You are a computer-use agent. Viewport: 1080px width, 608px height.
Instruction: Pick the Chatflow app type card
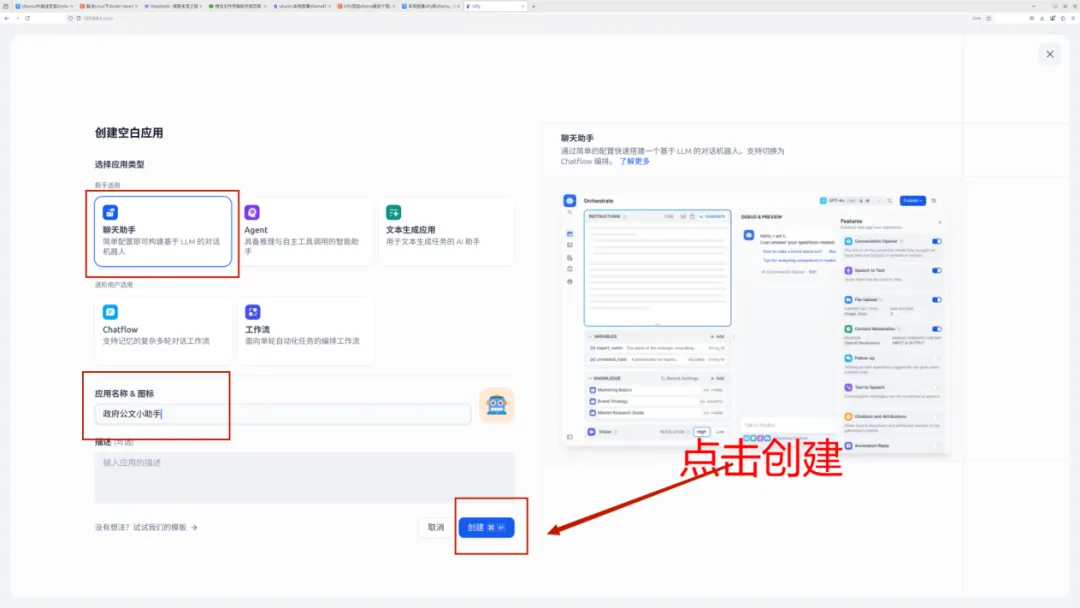(163, 331)
